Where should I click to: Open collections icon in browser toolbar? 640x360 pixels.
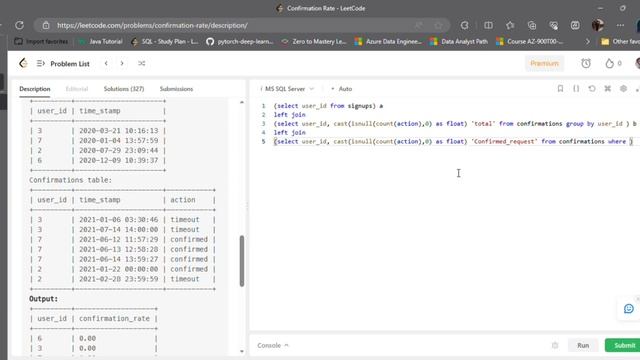(x=532, y=25)
